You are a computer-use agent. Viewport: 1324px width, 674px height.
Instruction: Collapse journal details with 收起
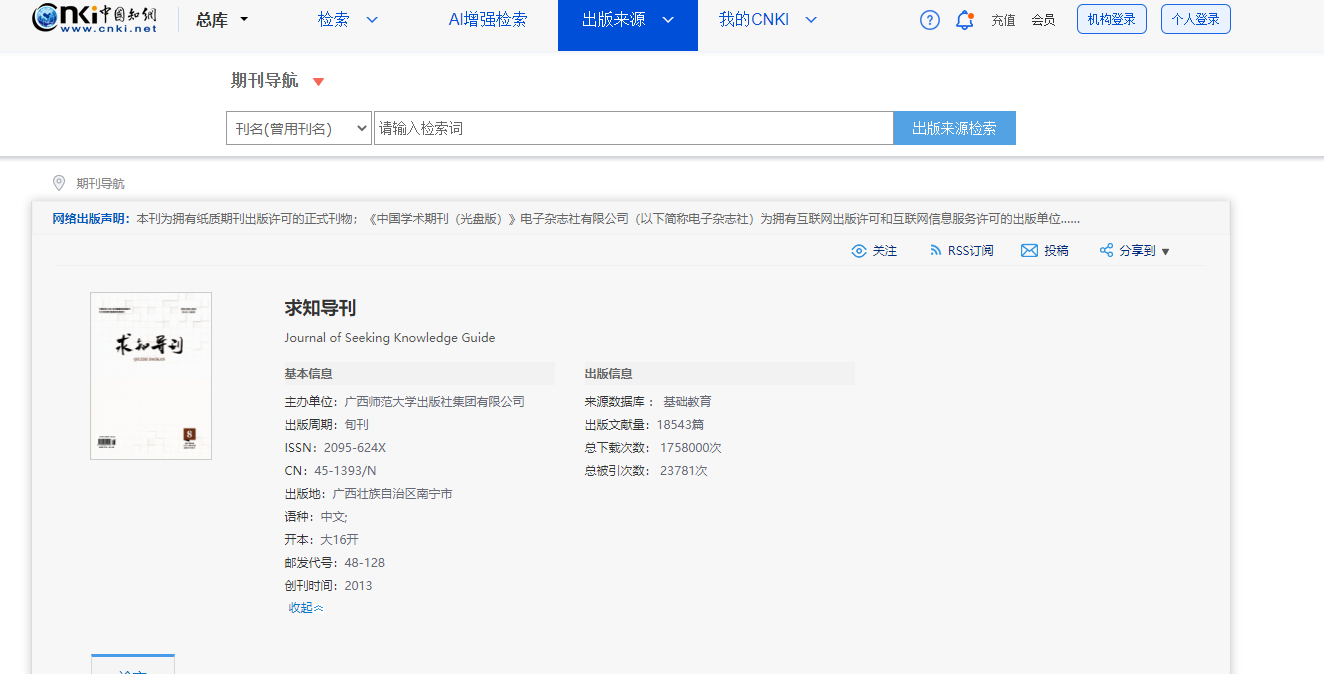tap(306, 608)
